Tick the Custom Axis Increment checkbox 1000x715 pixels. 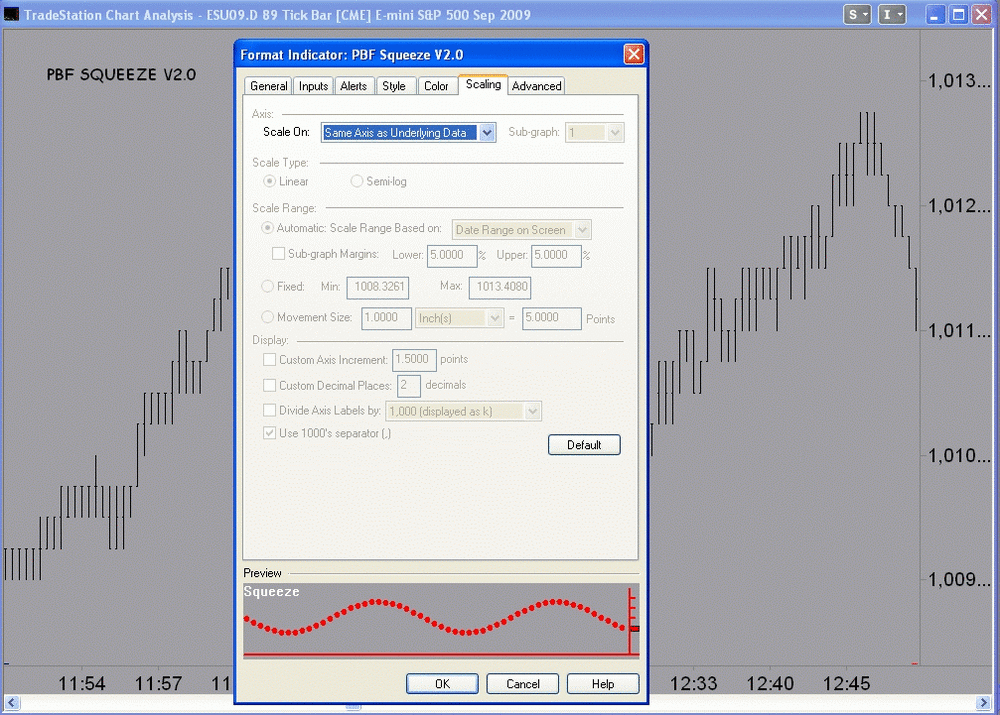click(270, 360)
